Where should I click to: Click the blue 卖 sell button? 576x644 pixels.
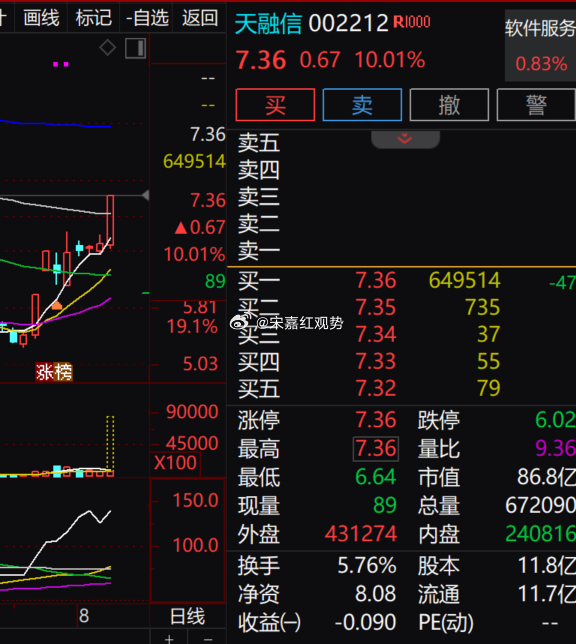click(x=362, y=105)
